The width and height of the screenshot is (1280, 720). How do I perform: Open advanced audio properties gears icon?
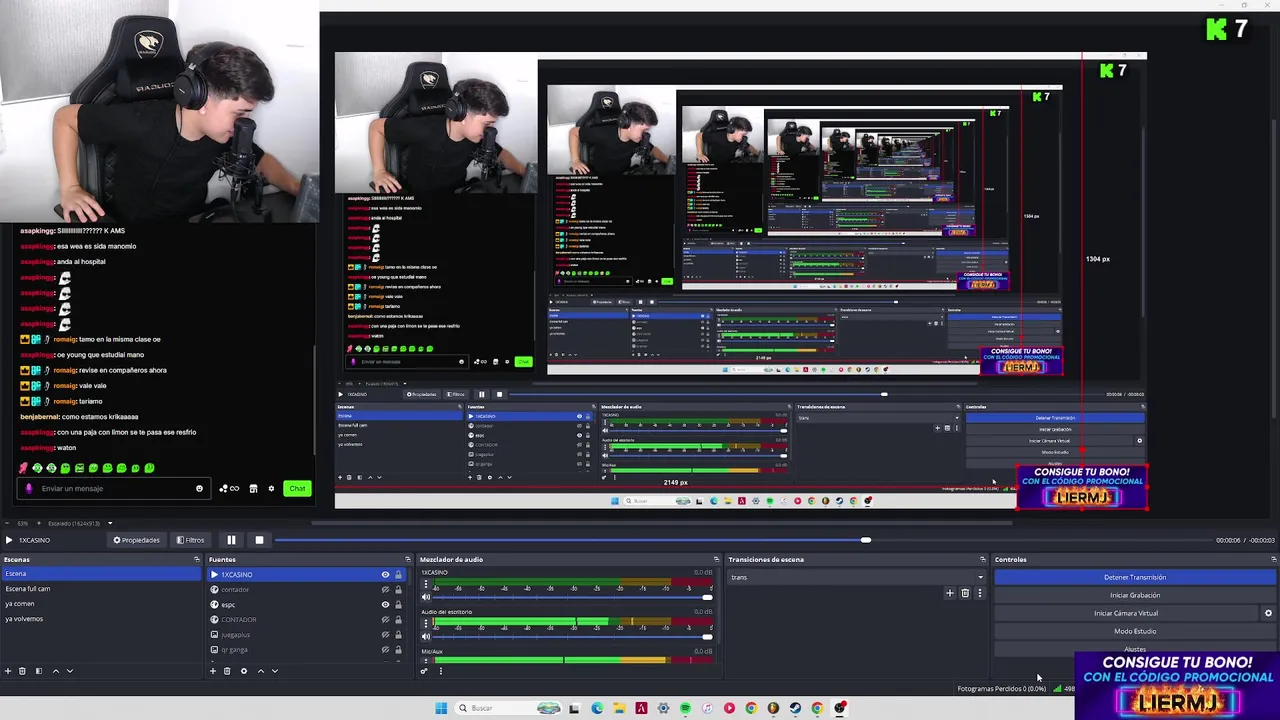click(424, 671)
